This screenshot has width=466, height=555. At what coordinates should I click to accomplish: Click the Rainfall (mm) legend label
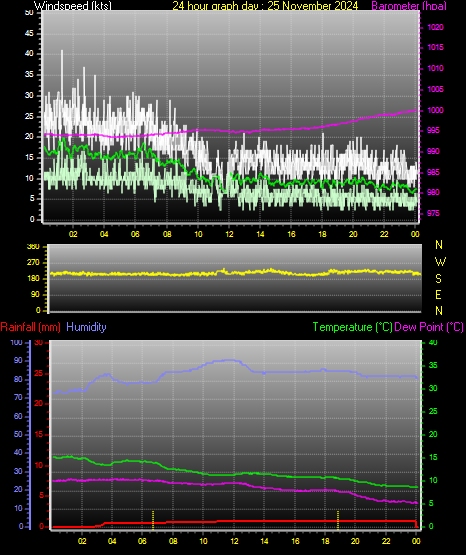pyautogui.click(x=30, y=327)
